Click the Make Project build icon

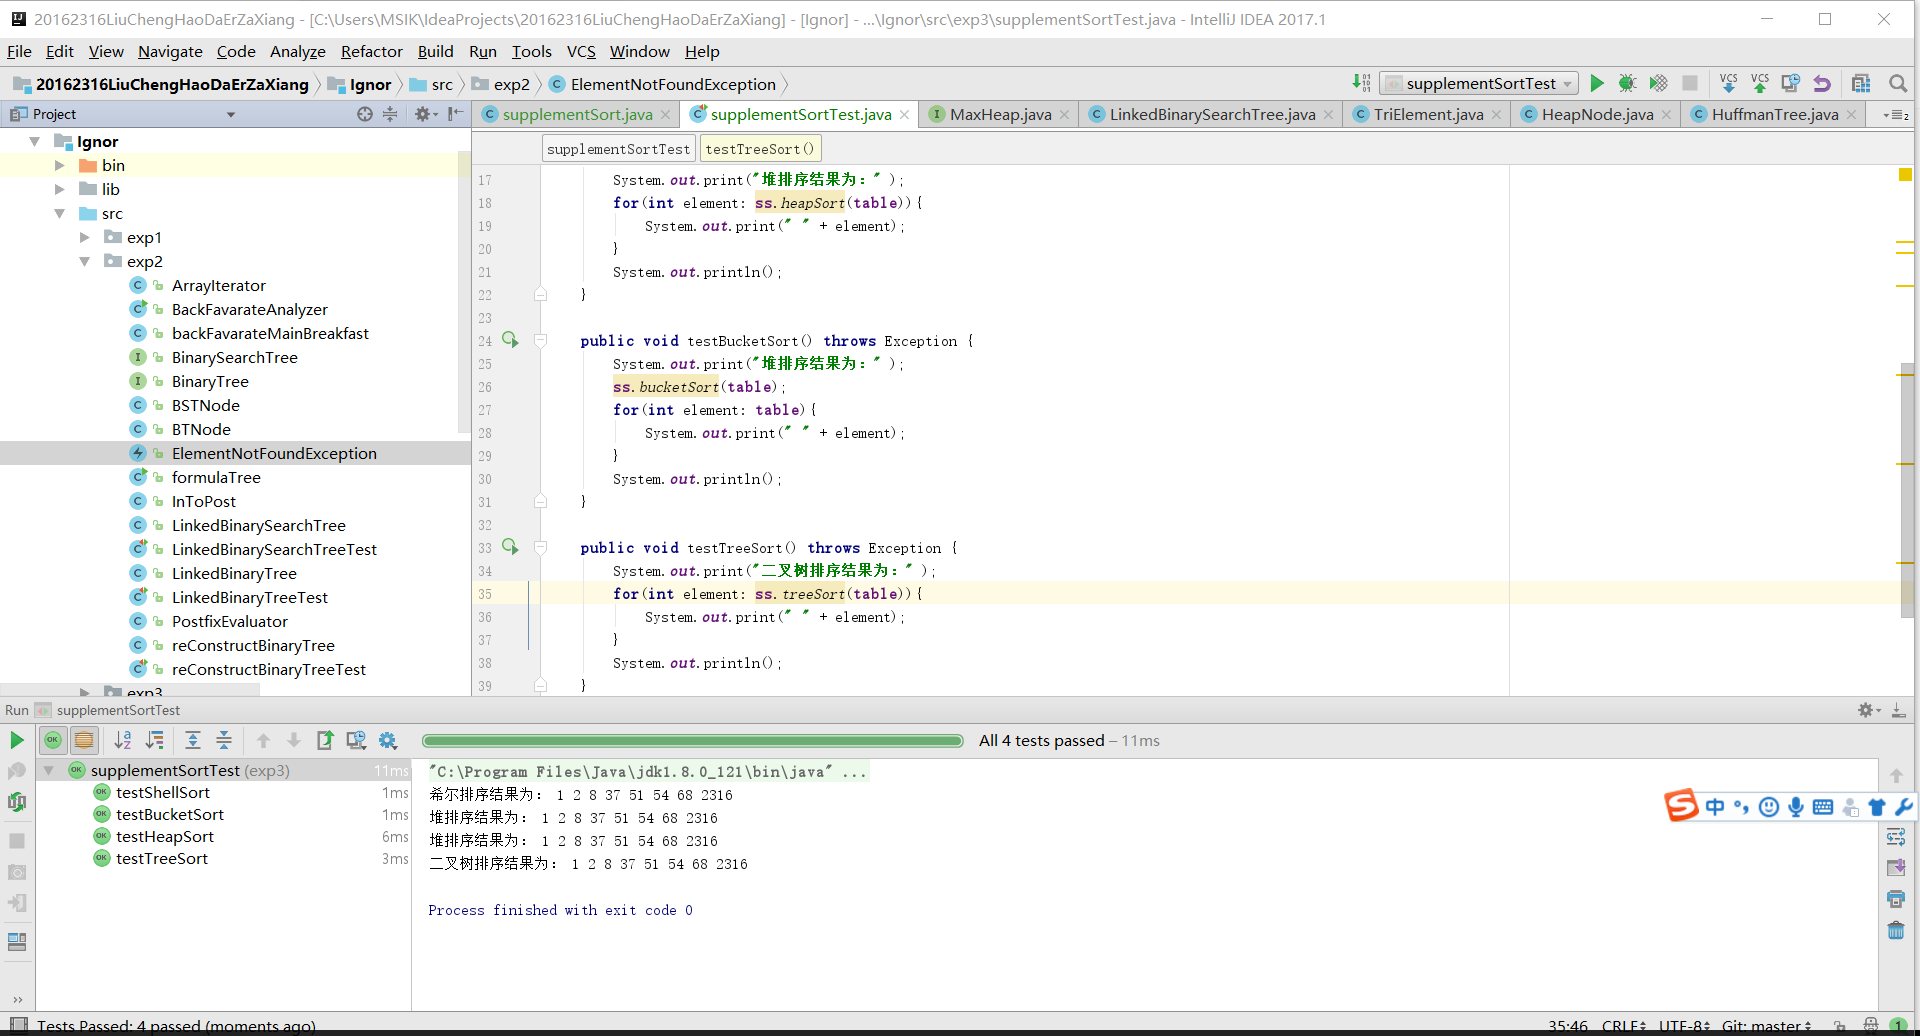click(1361, 83)
